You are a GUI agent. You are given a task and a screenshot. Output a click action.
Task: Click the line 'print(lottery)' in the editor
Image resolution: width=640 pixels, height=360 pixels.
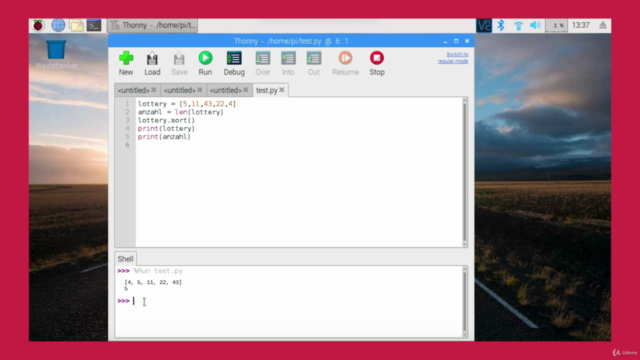pyautogui.click(x=166, y=128)
